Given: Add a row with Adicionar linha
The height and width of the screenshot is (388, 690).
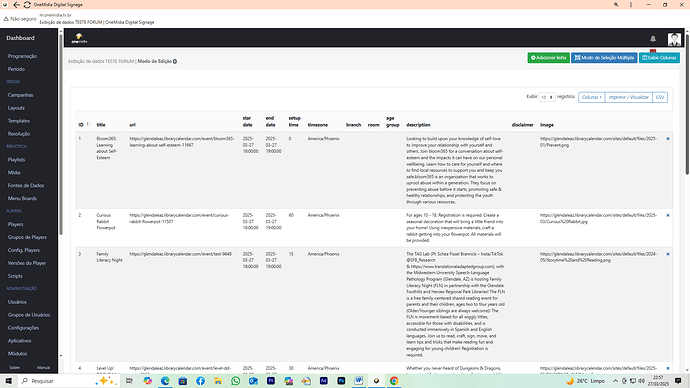Looking at the screenshot, I should coord(548,58).
